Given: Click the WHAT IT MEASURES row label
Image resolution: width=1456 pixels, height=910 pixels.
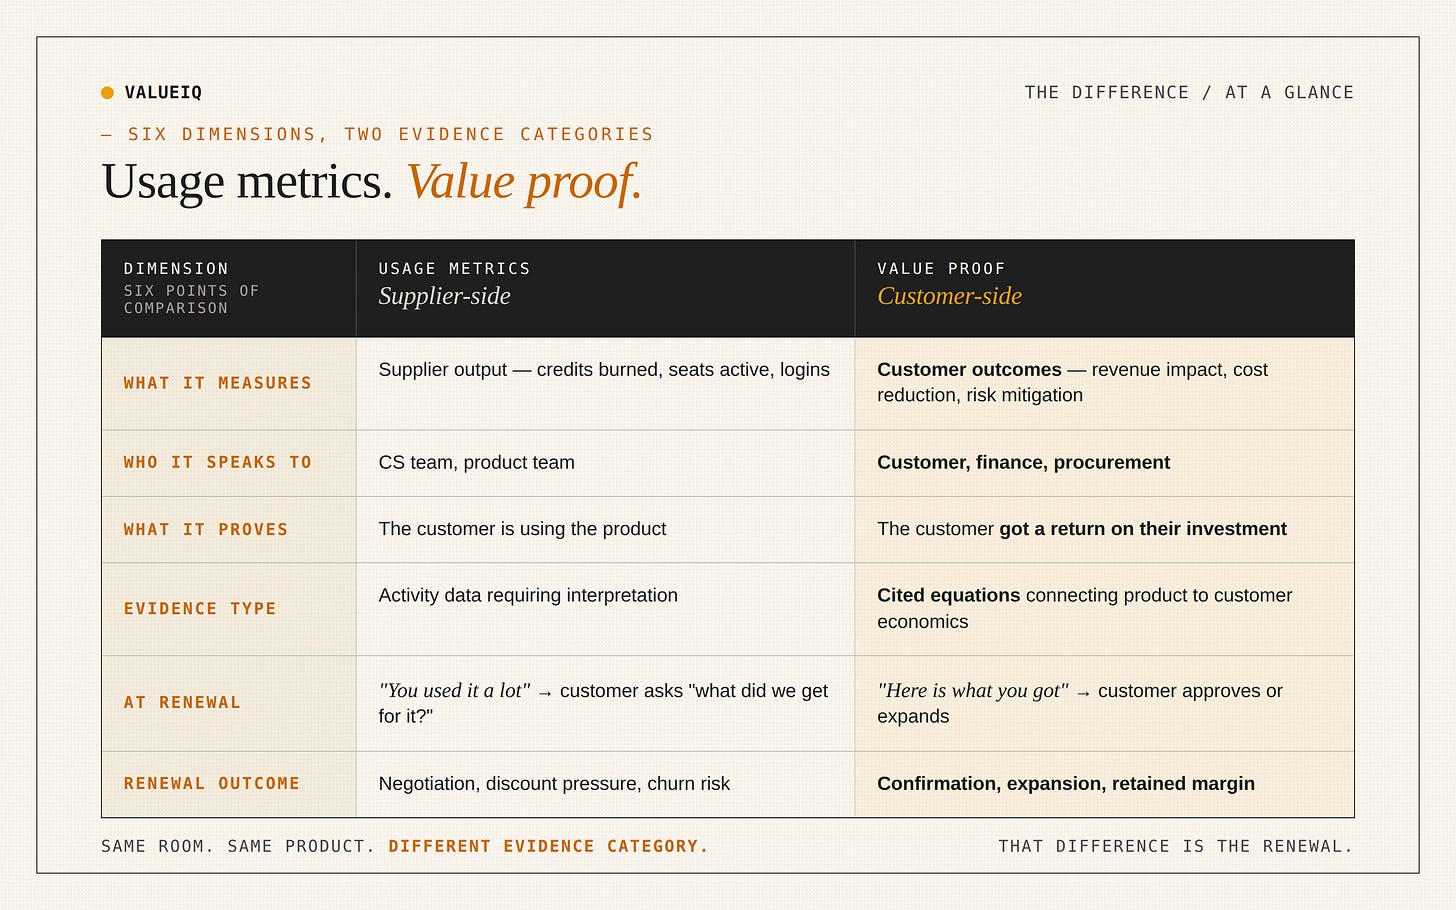Looking at the screenshot, I should point(218,383).
